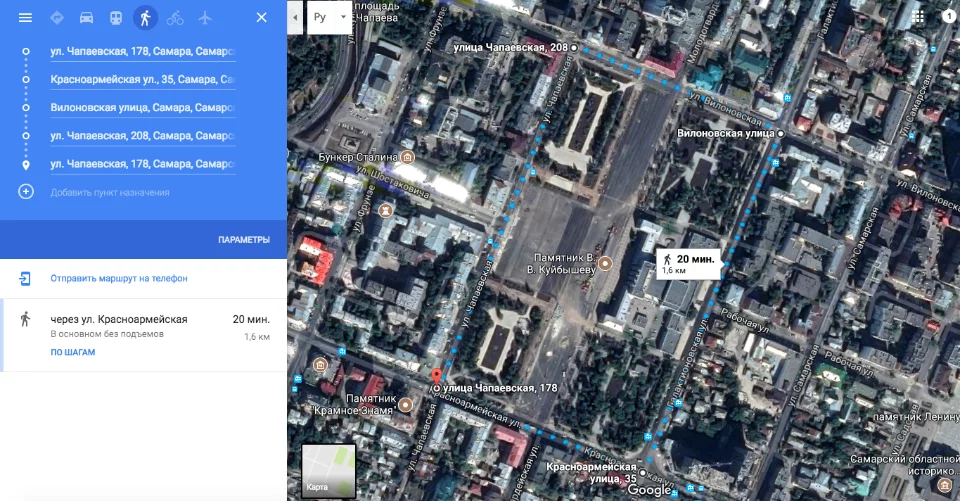
Task: Click Отправить маршрут на телефон link
Action: point(119,278)
